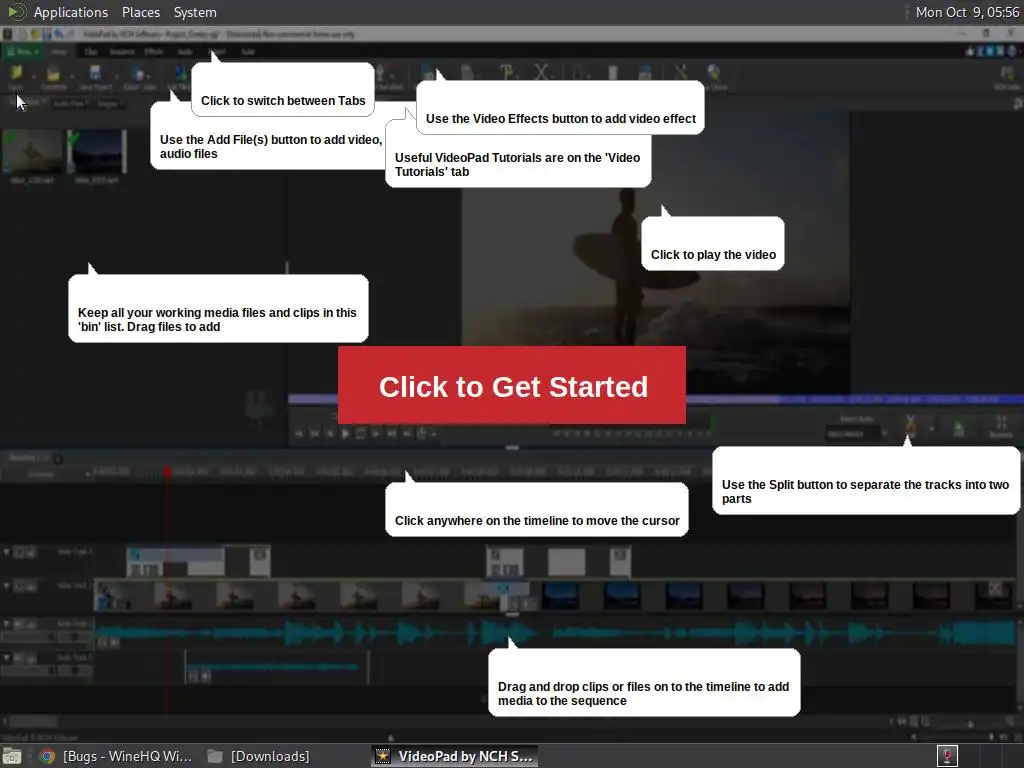Click the go-to-start playback control

click(x=299, y=433)
